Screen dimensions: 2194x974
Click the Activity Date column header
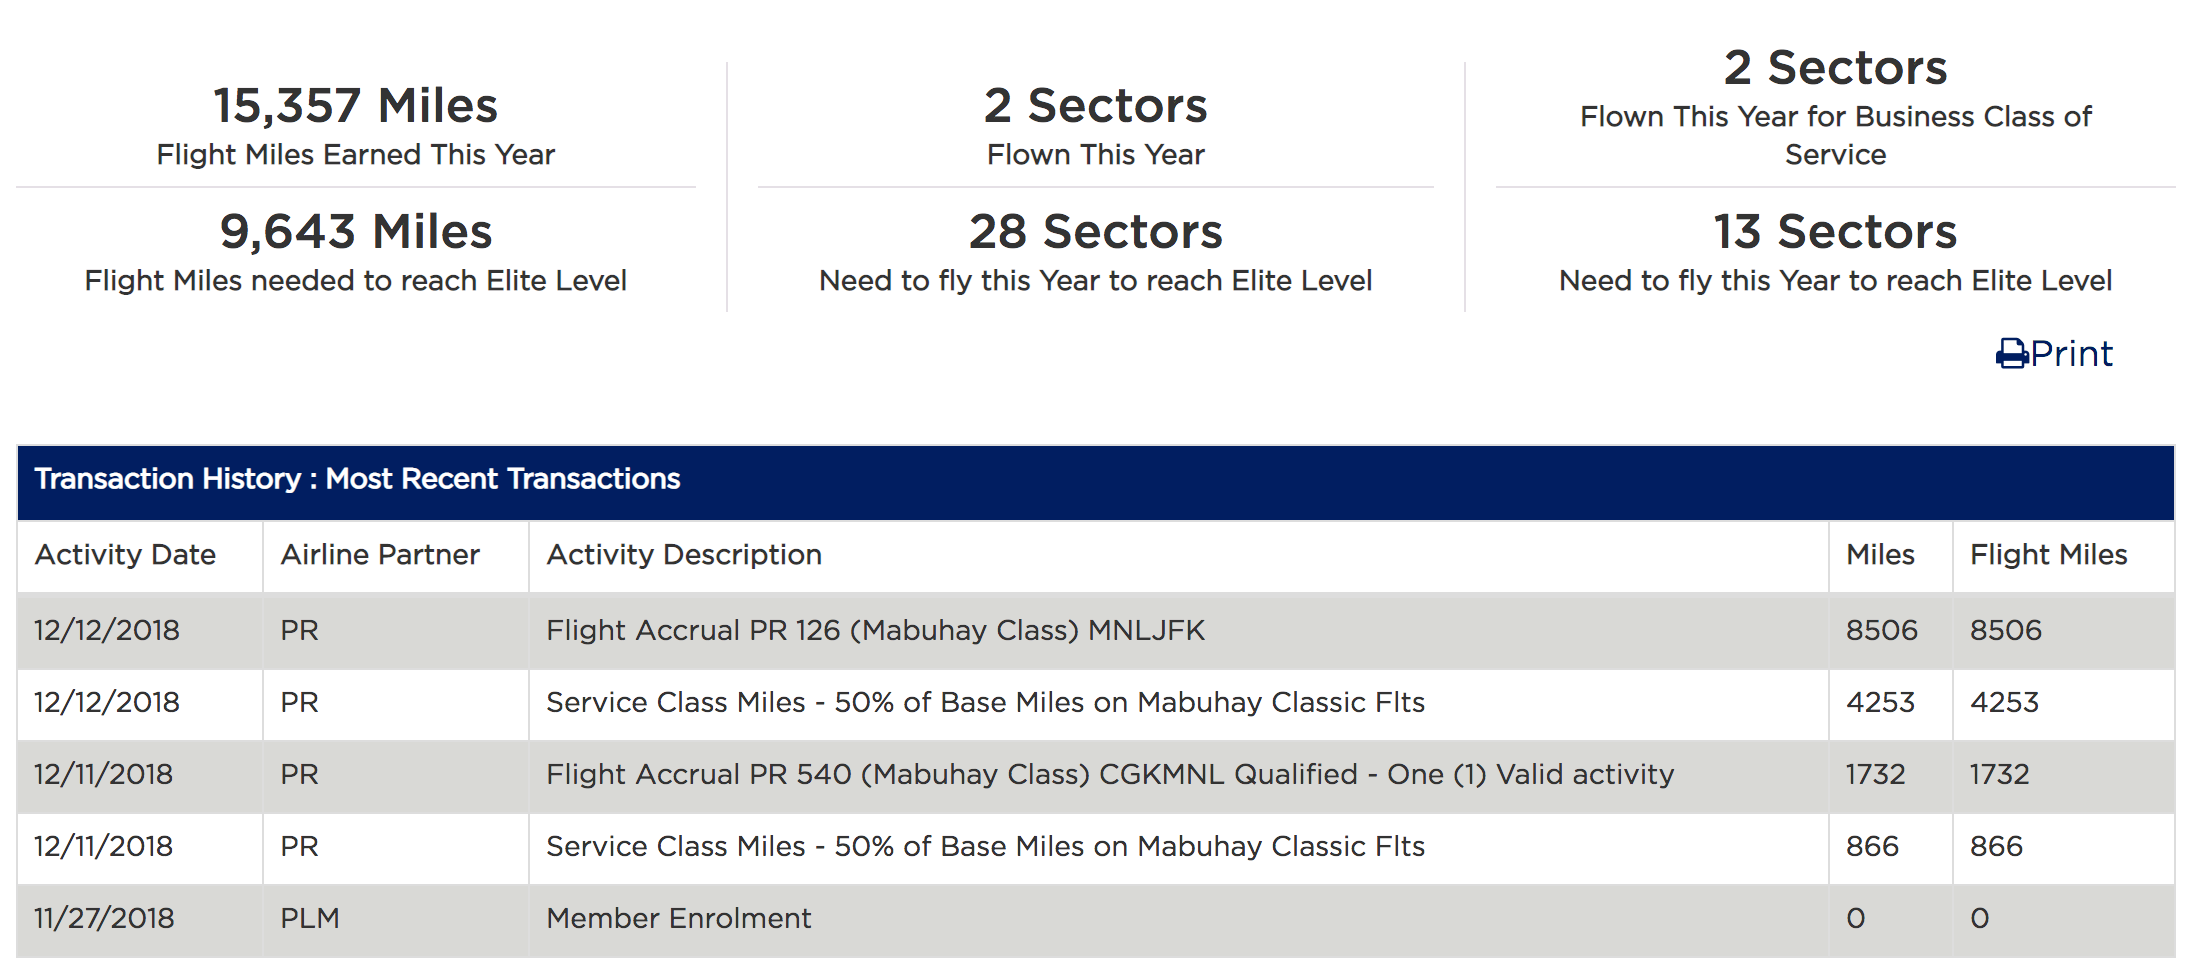click(125, 555)
